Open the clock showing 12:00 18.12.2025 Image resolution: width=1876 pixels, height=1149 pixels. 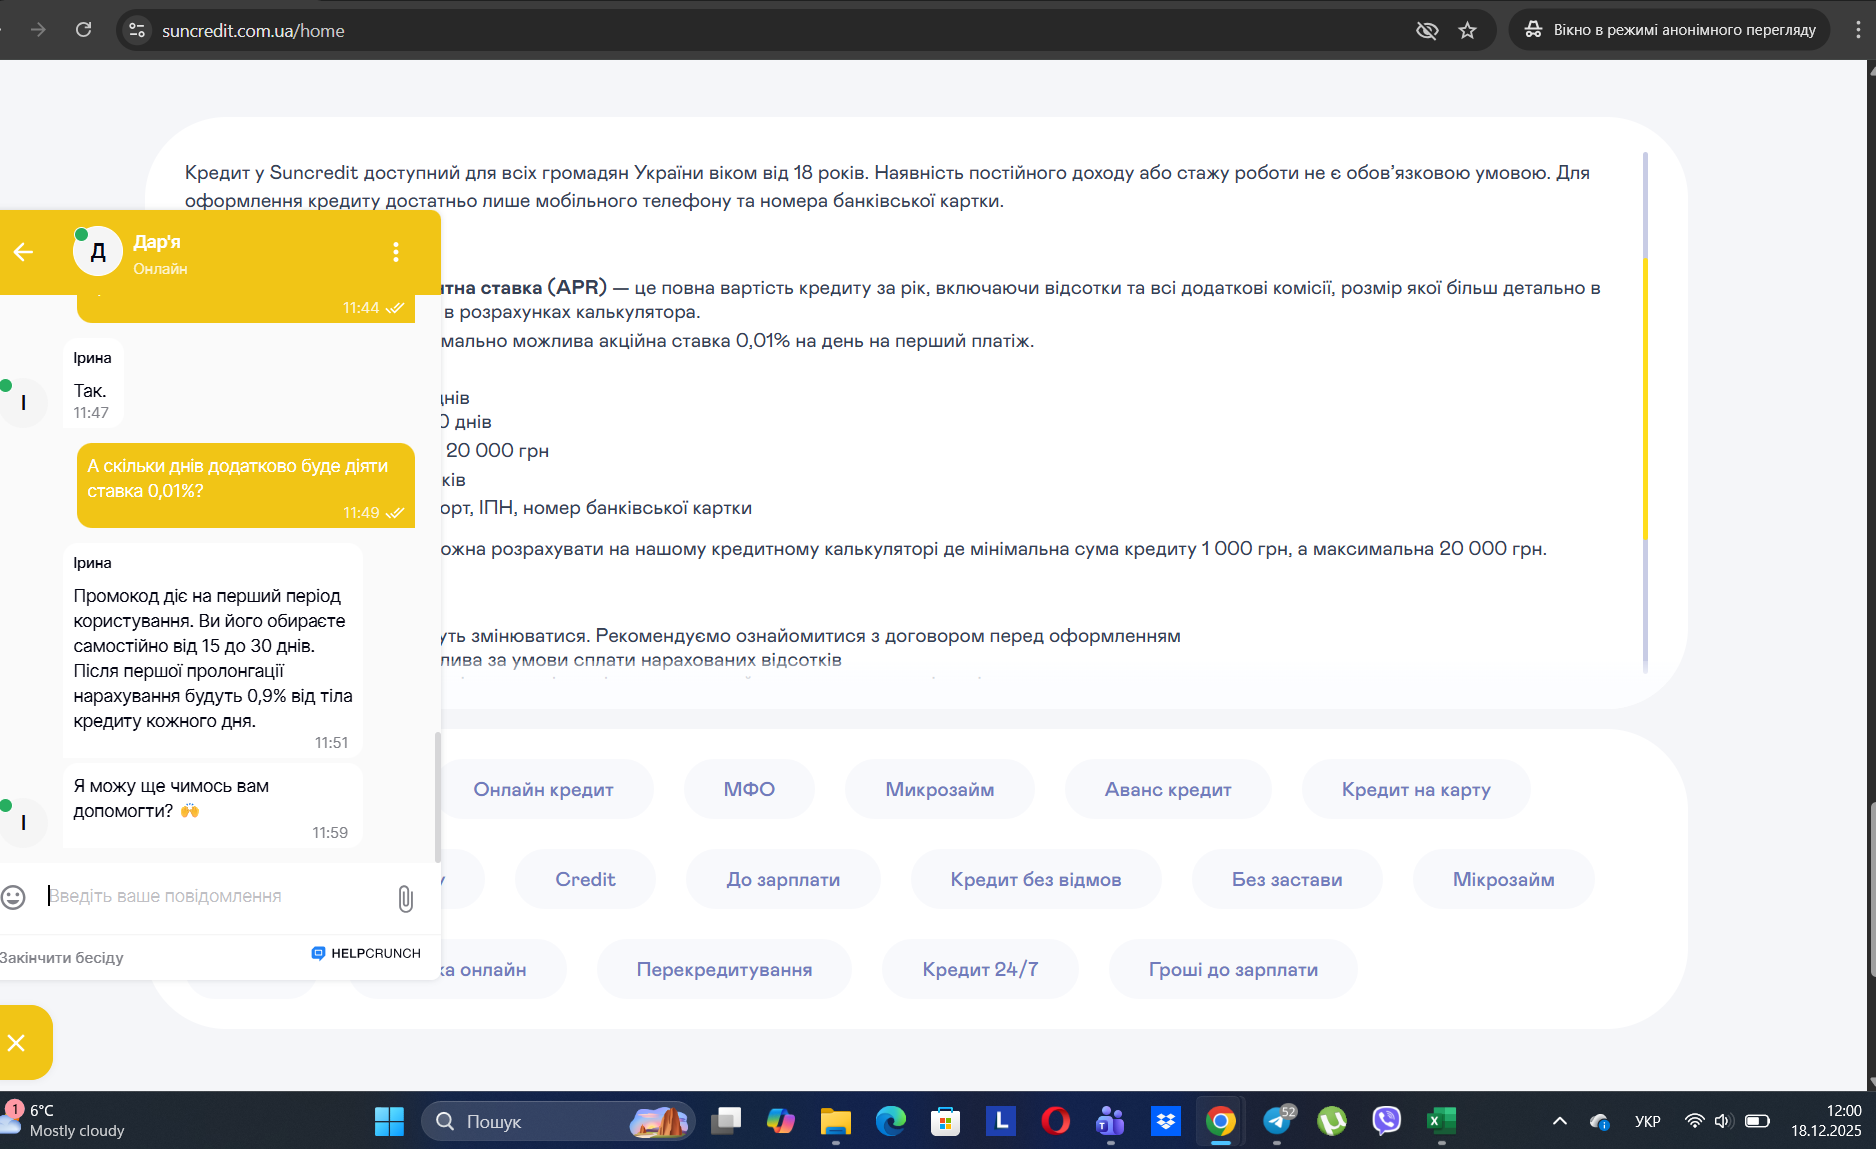point(1826,1121)
